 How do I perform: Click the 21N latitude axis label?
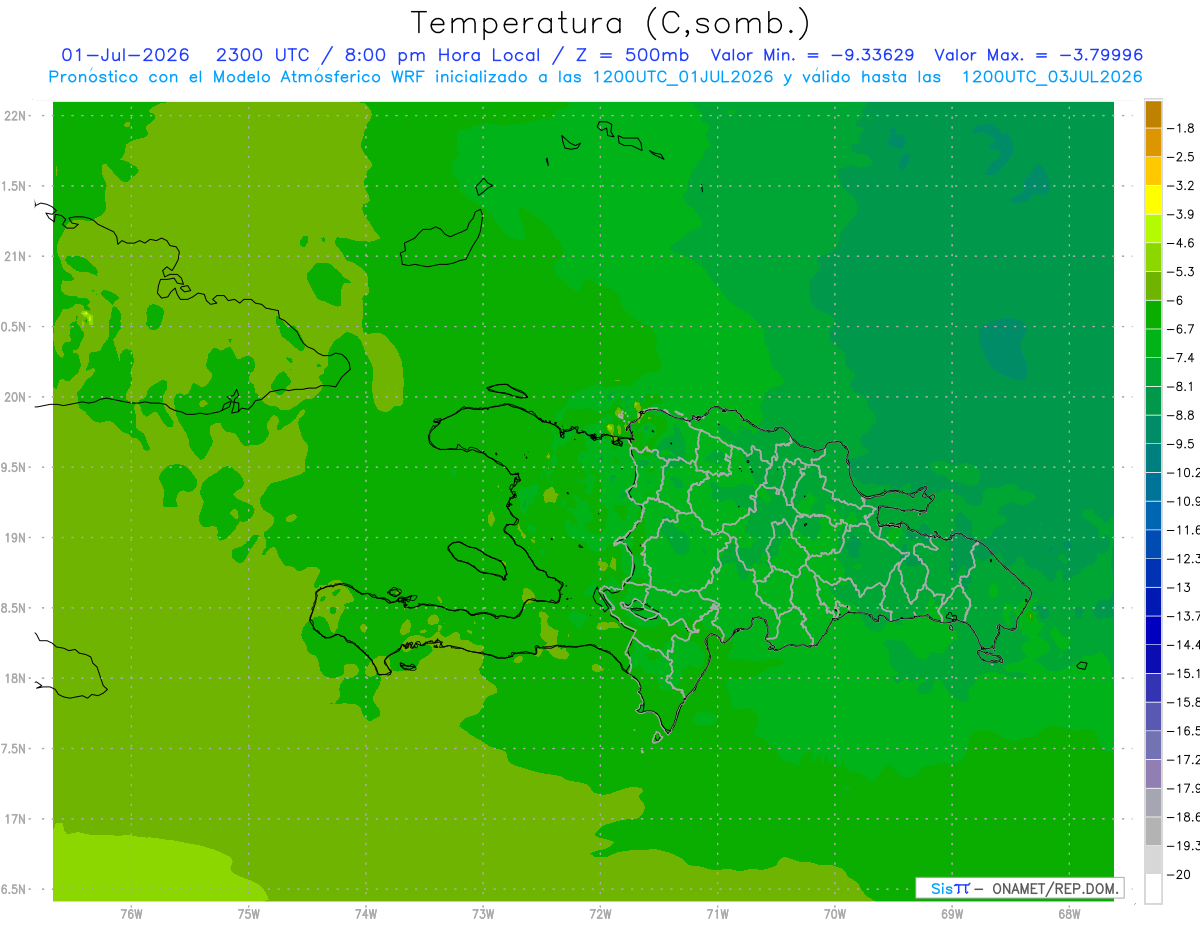click(15, 256)
